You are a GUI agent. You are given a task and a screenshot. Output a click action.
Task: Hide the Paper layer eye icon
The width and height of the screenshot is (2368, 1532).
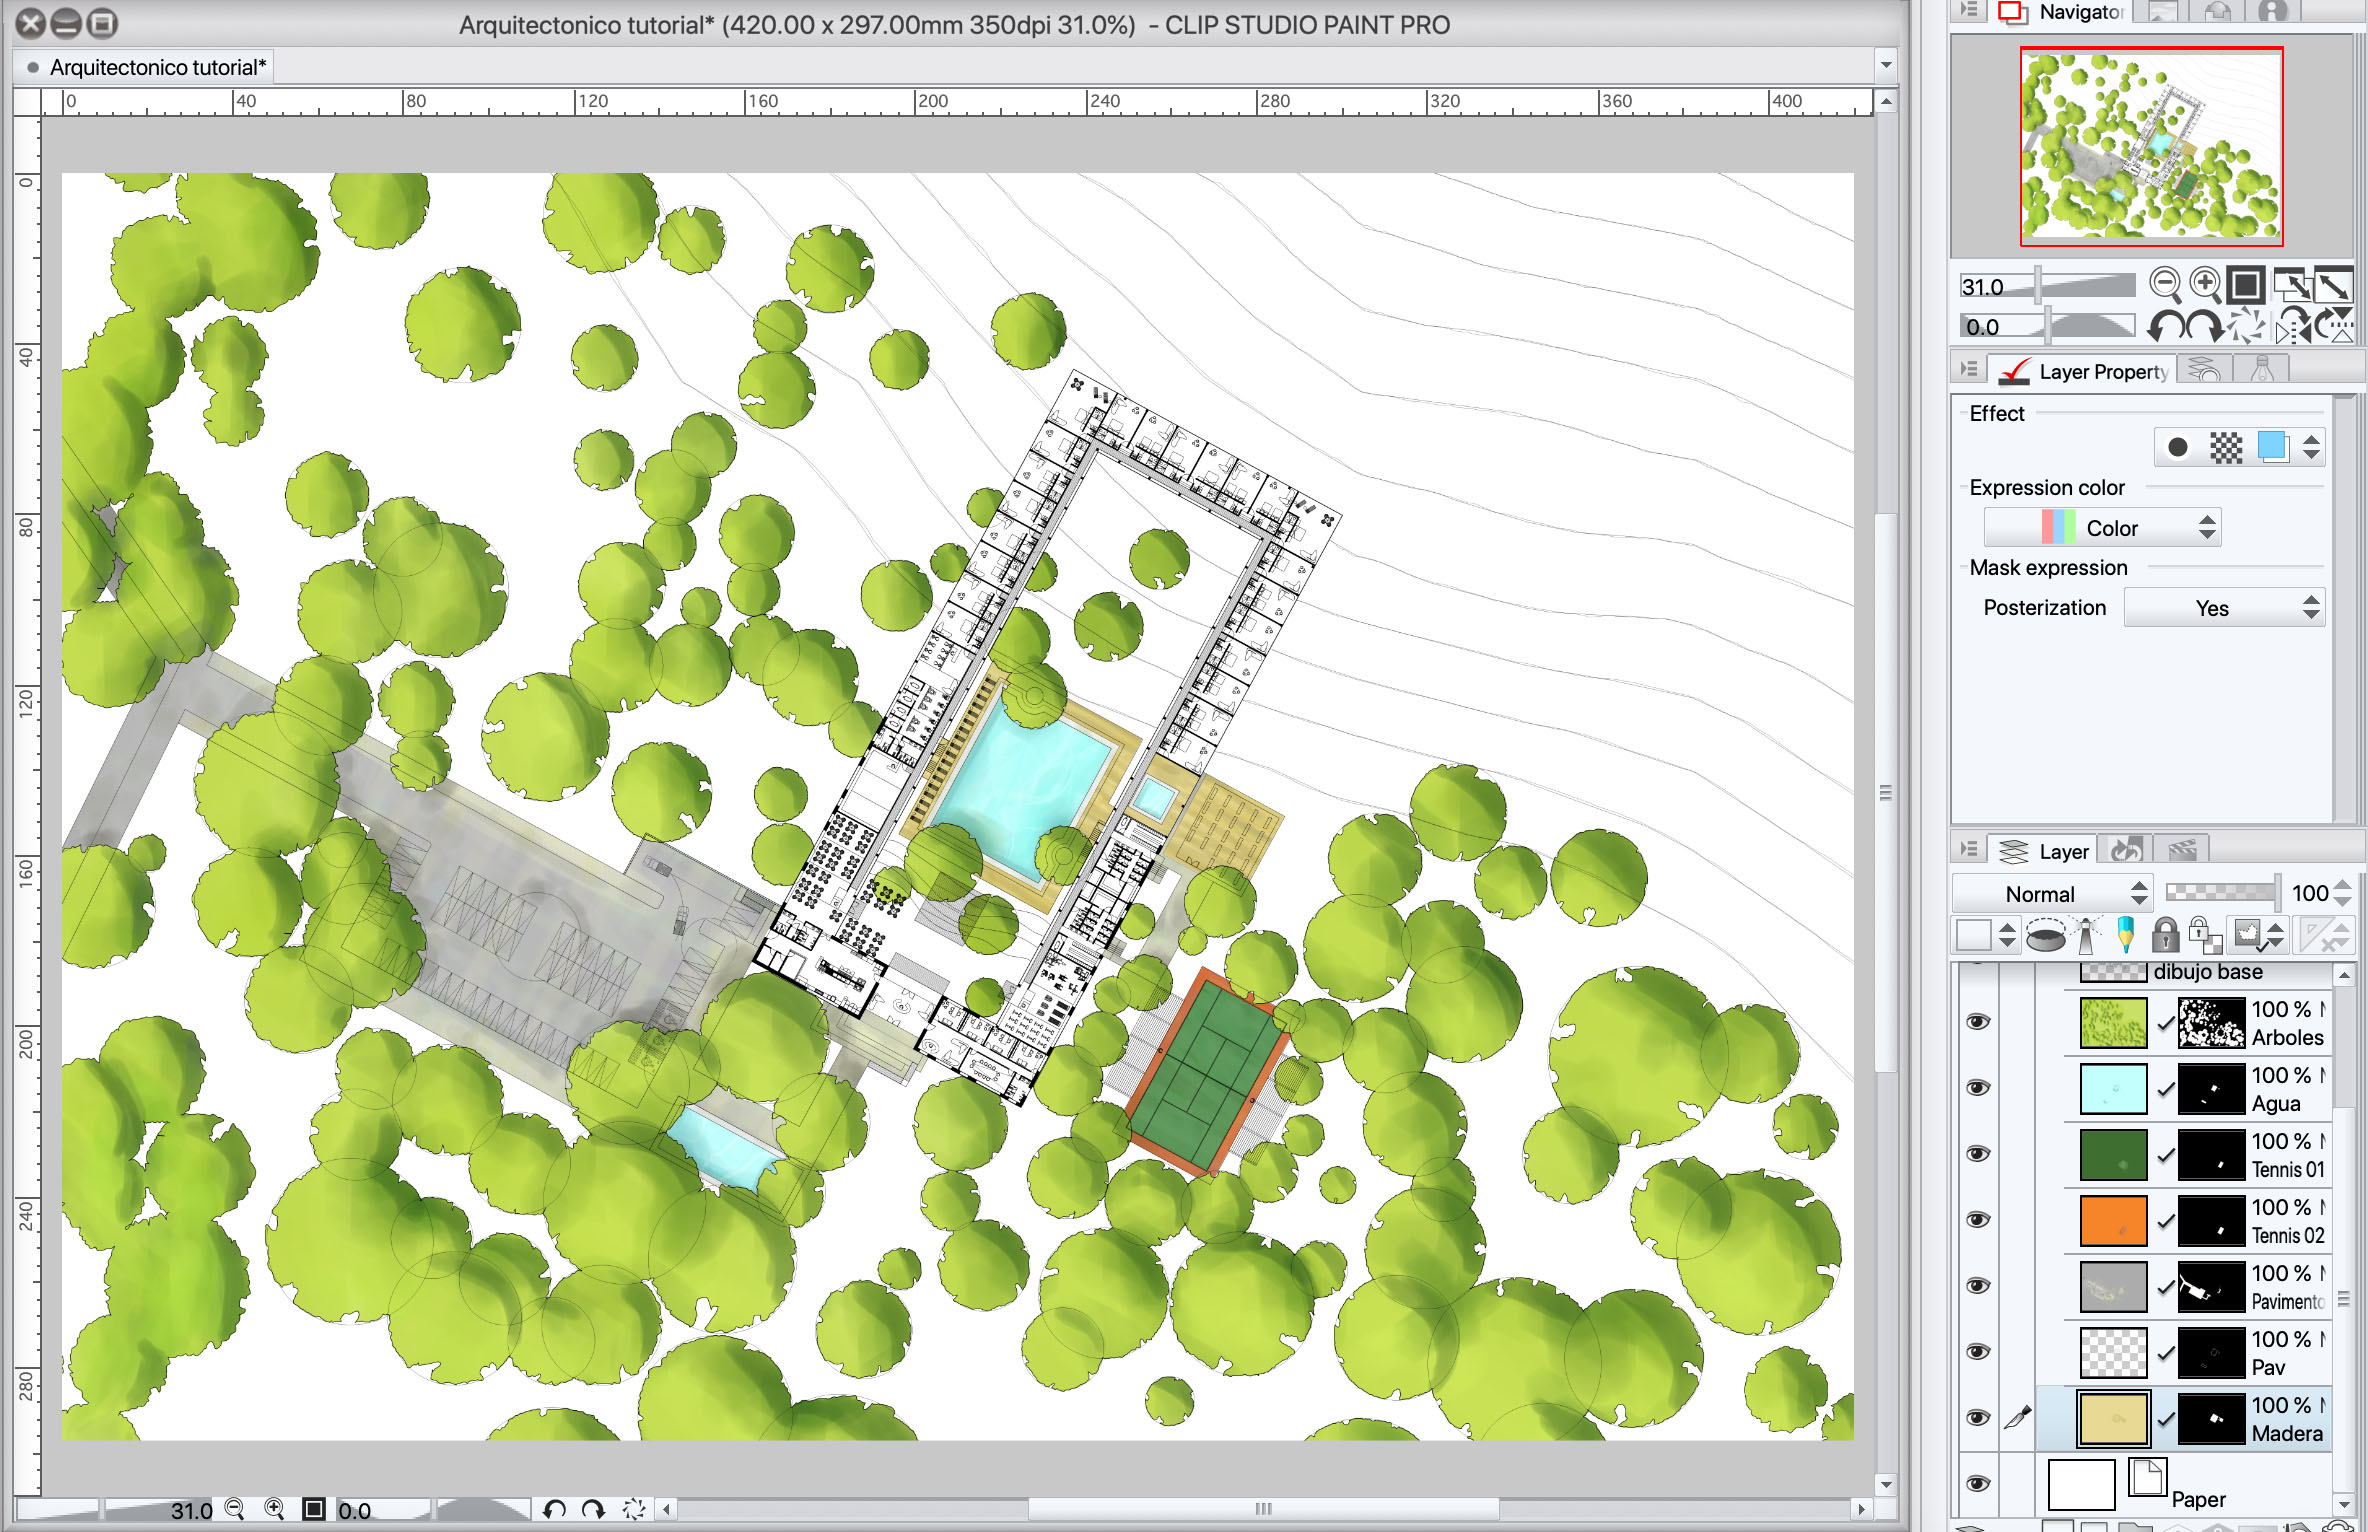(x=1977, y=1484)
